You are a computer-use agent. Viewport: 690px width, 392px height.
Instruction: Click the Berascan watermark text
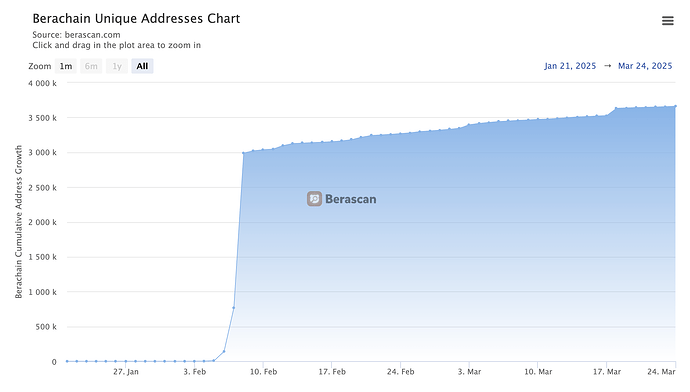351,199
